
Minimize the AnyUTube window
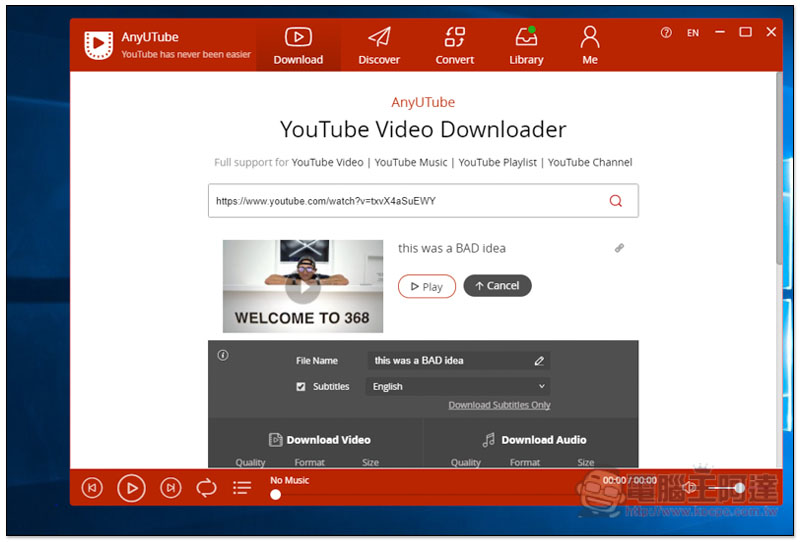720,32
